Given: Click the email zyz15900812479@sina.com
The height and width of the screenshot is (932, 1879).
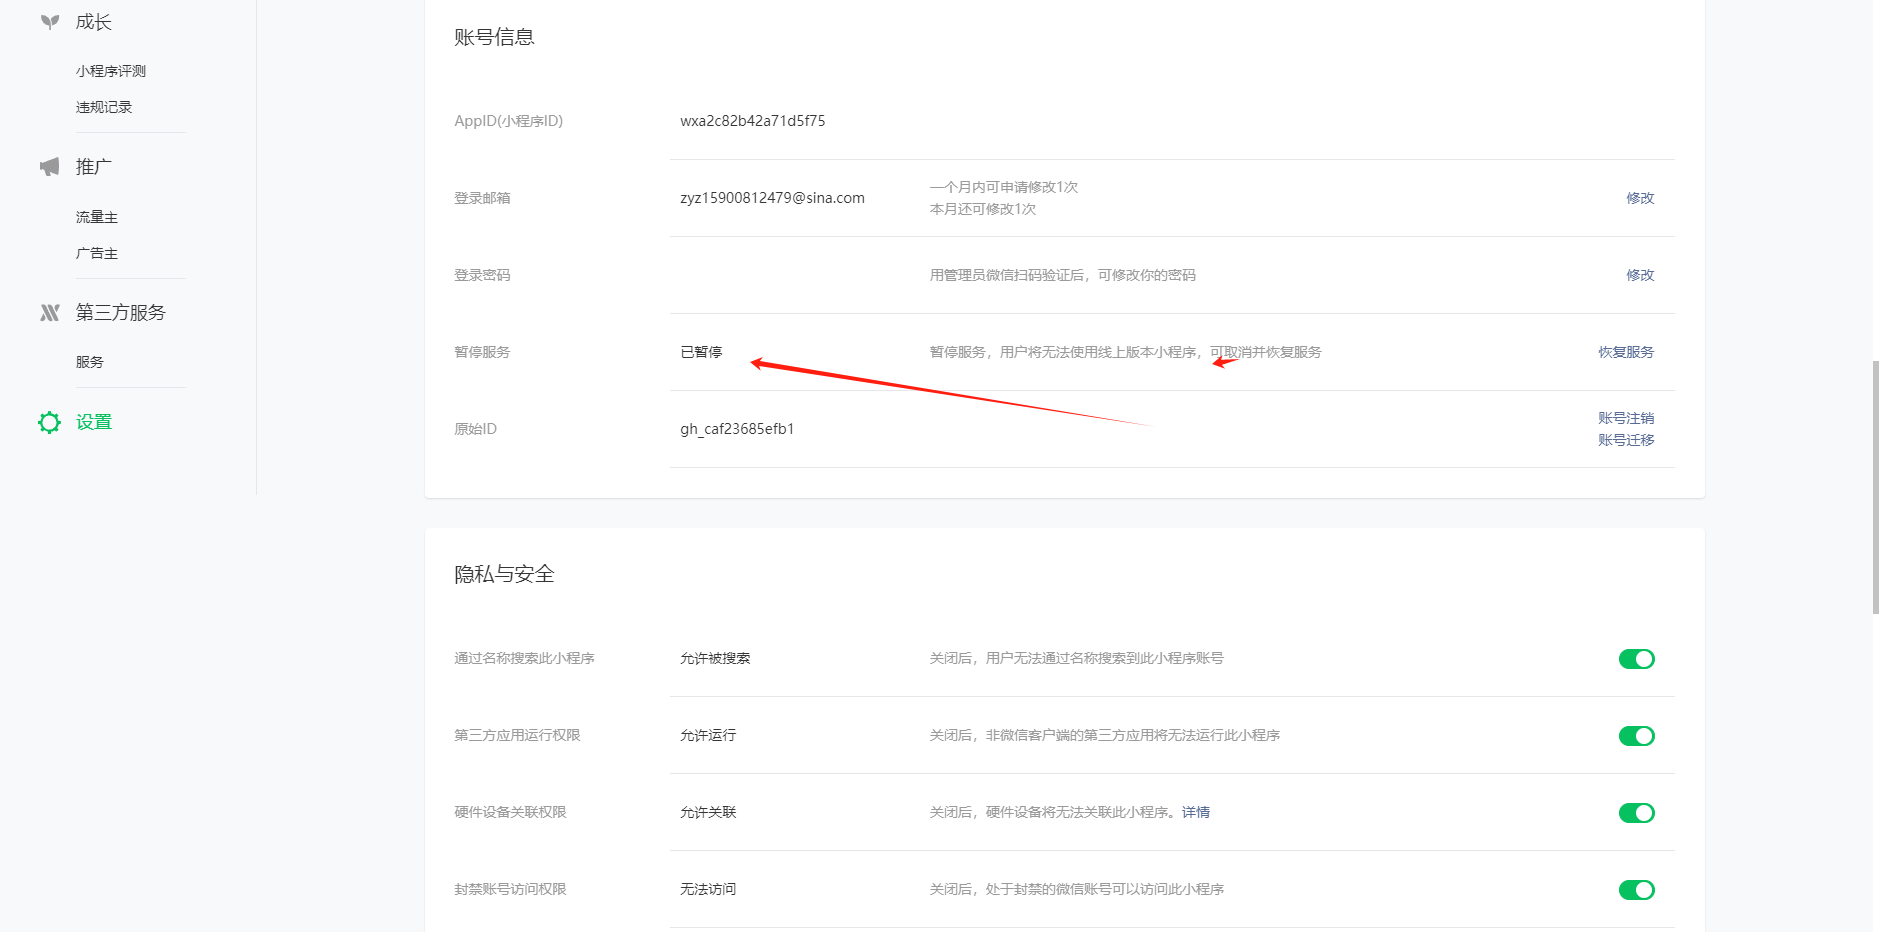Looking at the screenshot, I should (772, 198).
